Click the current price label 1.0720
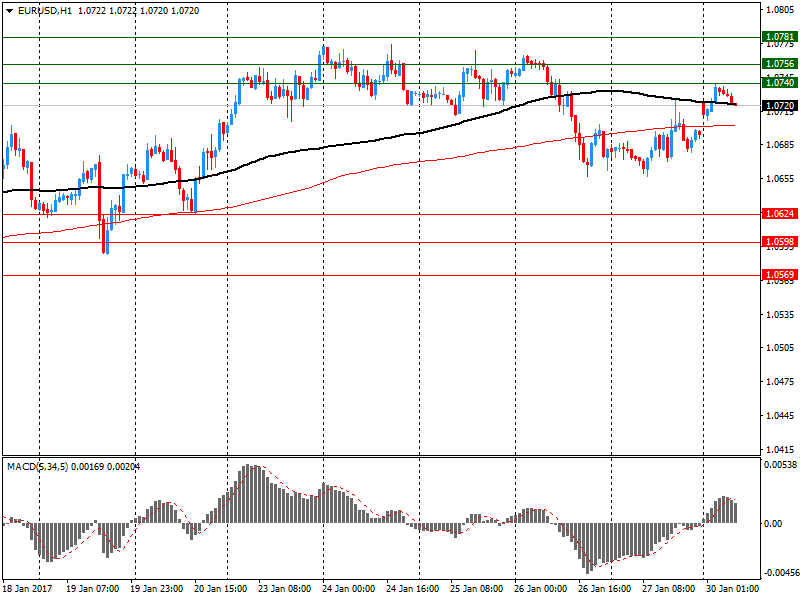This screenshot has width=800, height=600. coord(780,106)
